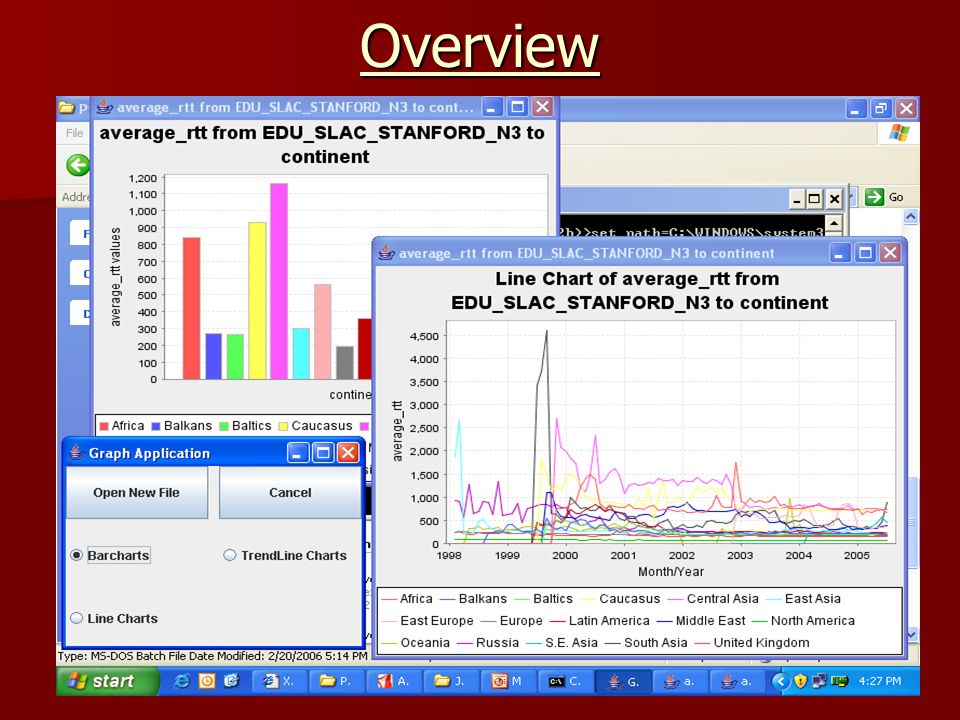Click 'United Kingdom' in the line chart legend
Screen dimensions: 960x720
[x=762, y=643]
